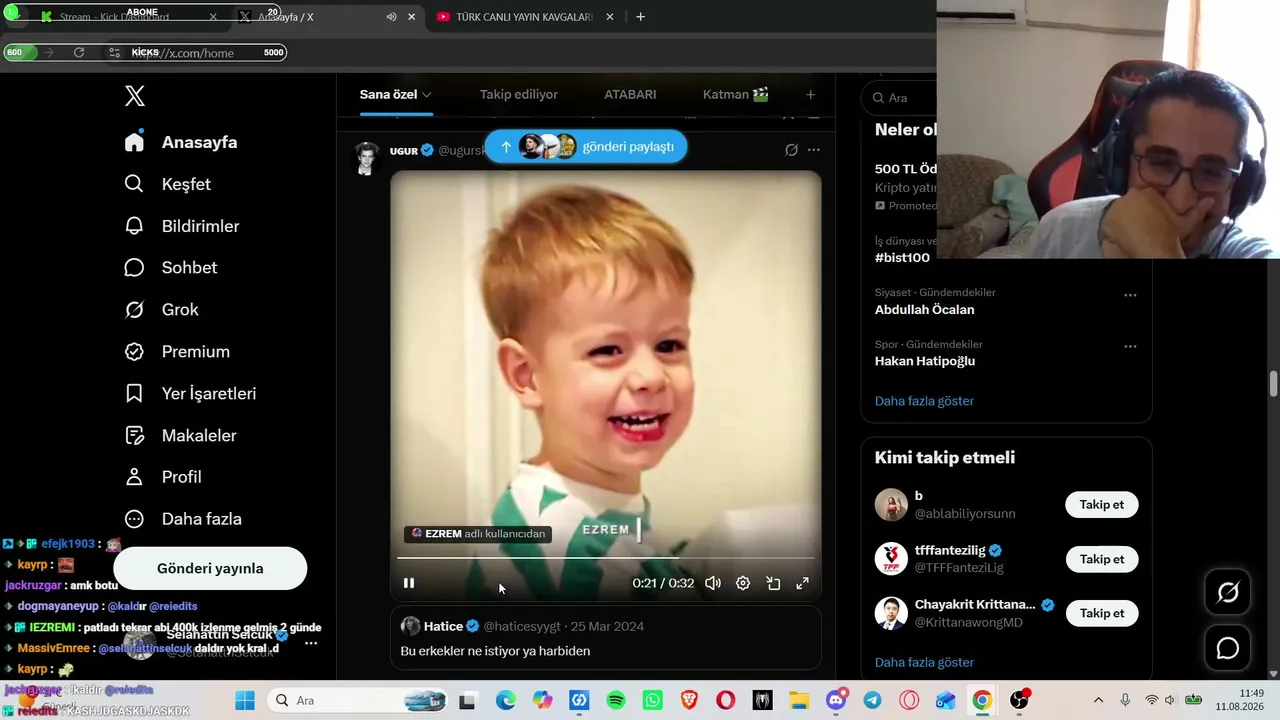Reload the page in Chrome
This screenshot has height=720, width=1280.
coord(79,52)
